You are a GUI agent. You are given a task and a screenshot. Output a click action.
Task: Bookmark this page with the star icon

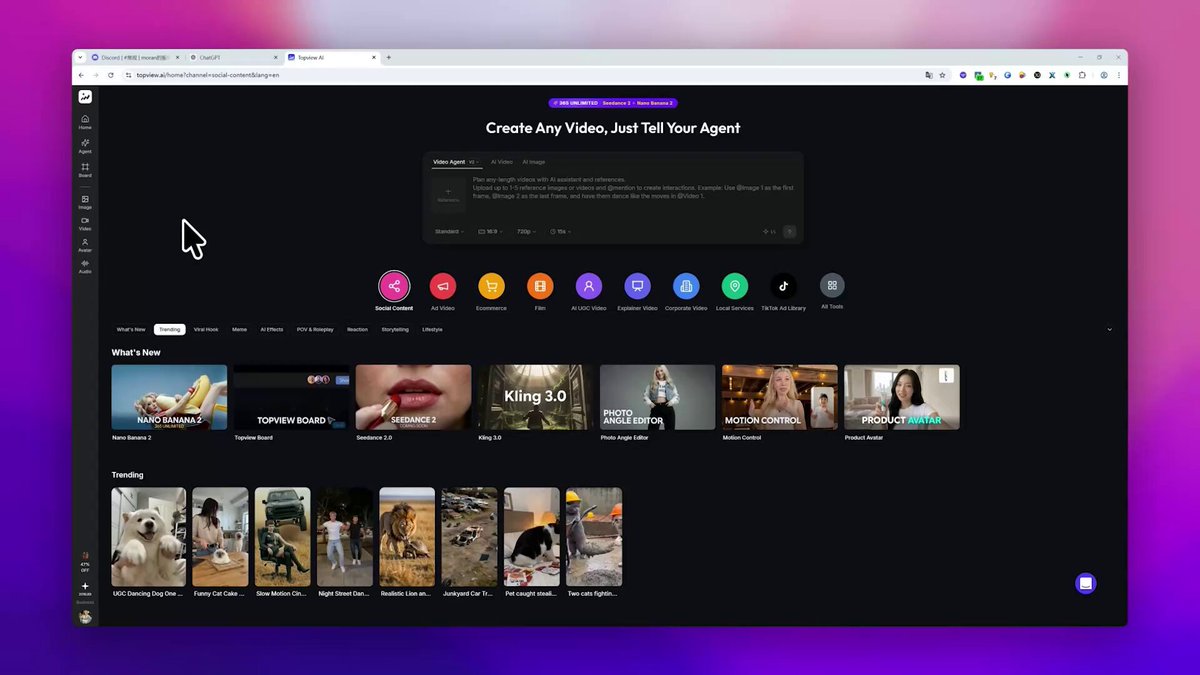942,75
